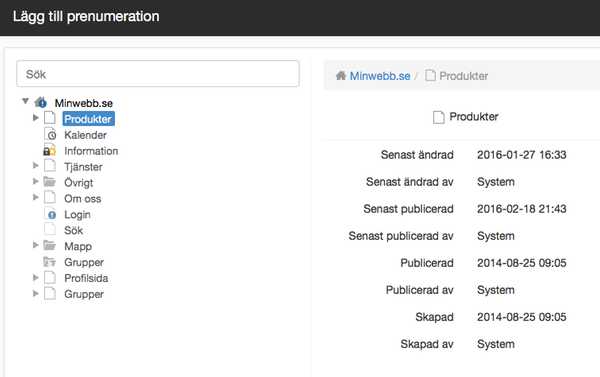Image resolution: width=600 pixels, height=377 pixels.
Task: Click the Profilsida page icon
Action: click(50, 277)
